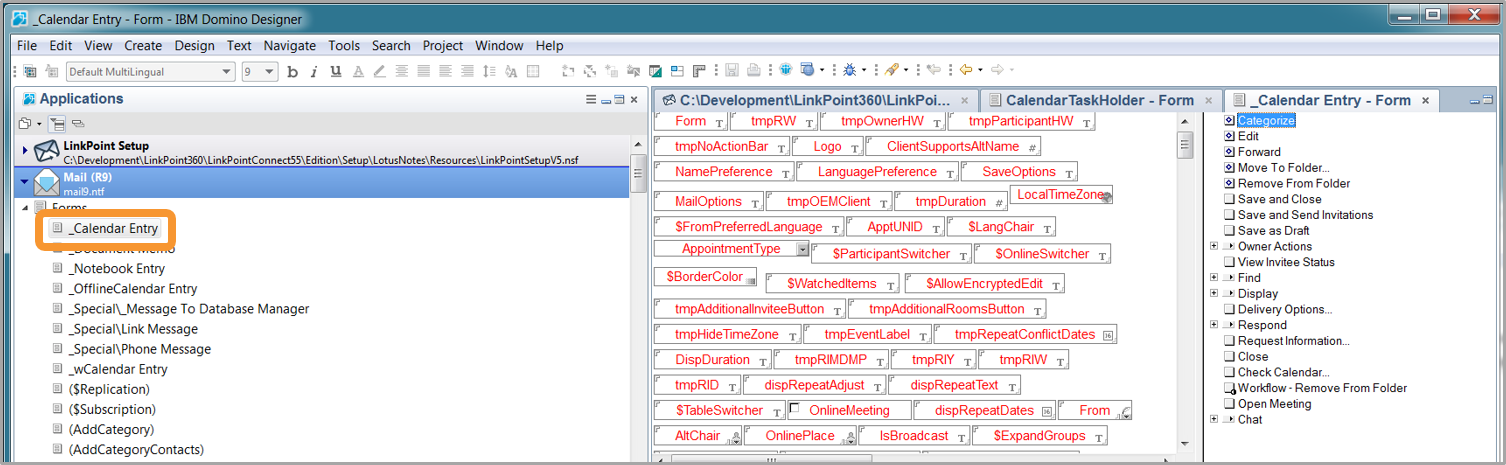Open the AppointmentType field dropdown
1506x465 pixels.
802,249
